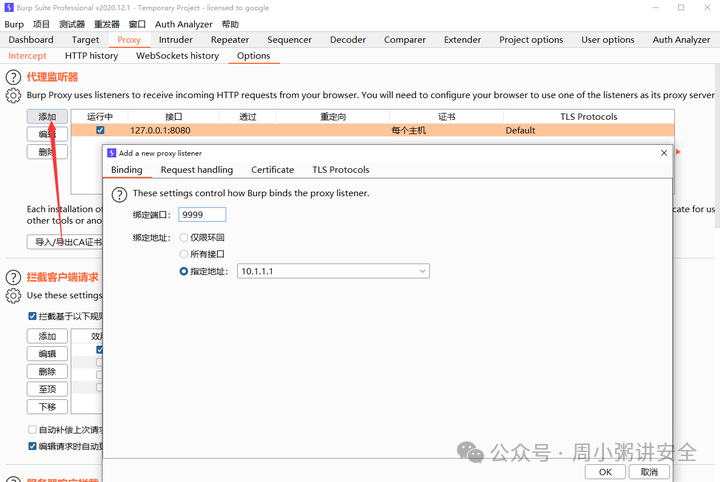Click 编辑 button under intercept rules
Viewport: 720px width, 482px height.
(x=47, y=354)
